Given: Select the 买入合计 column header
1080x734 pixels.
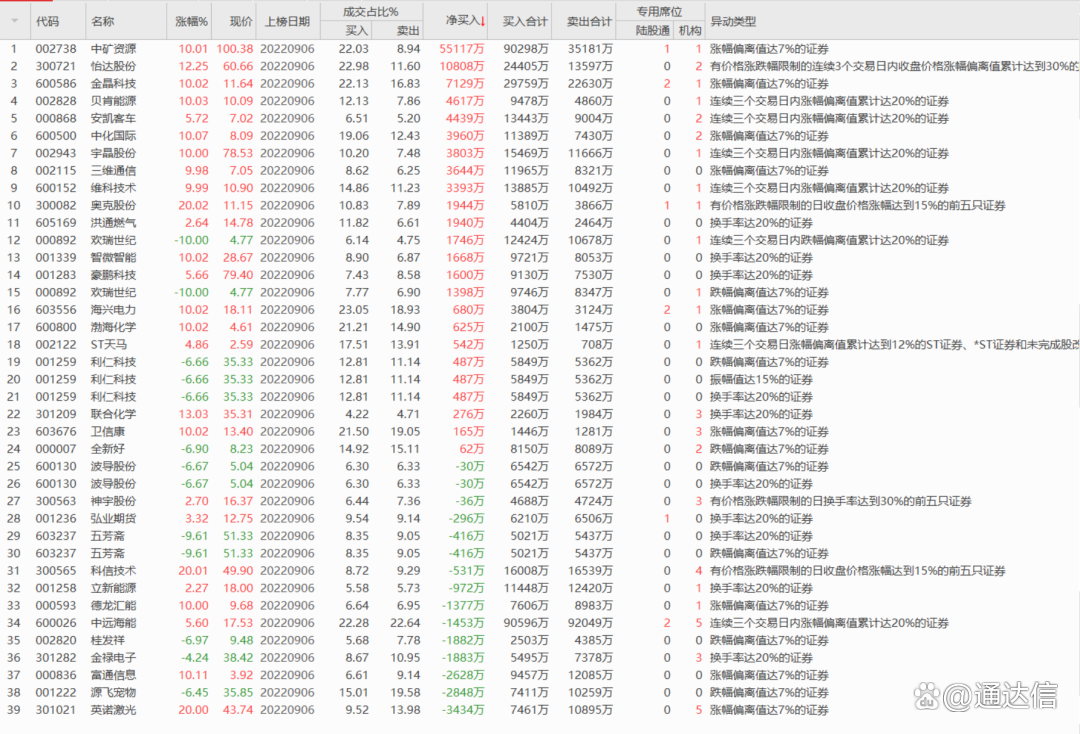Looking at the screenshot, I should pos(525,21).
